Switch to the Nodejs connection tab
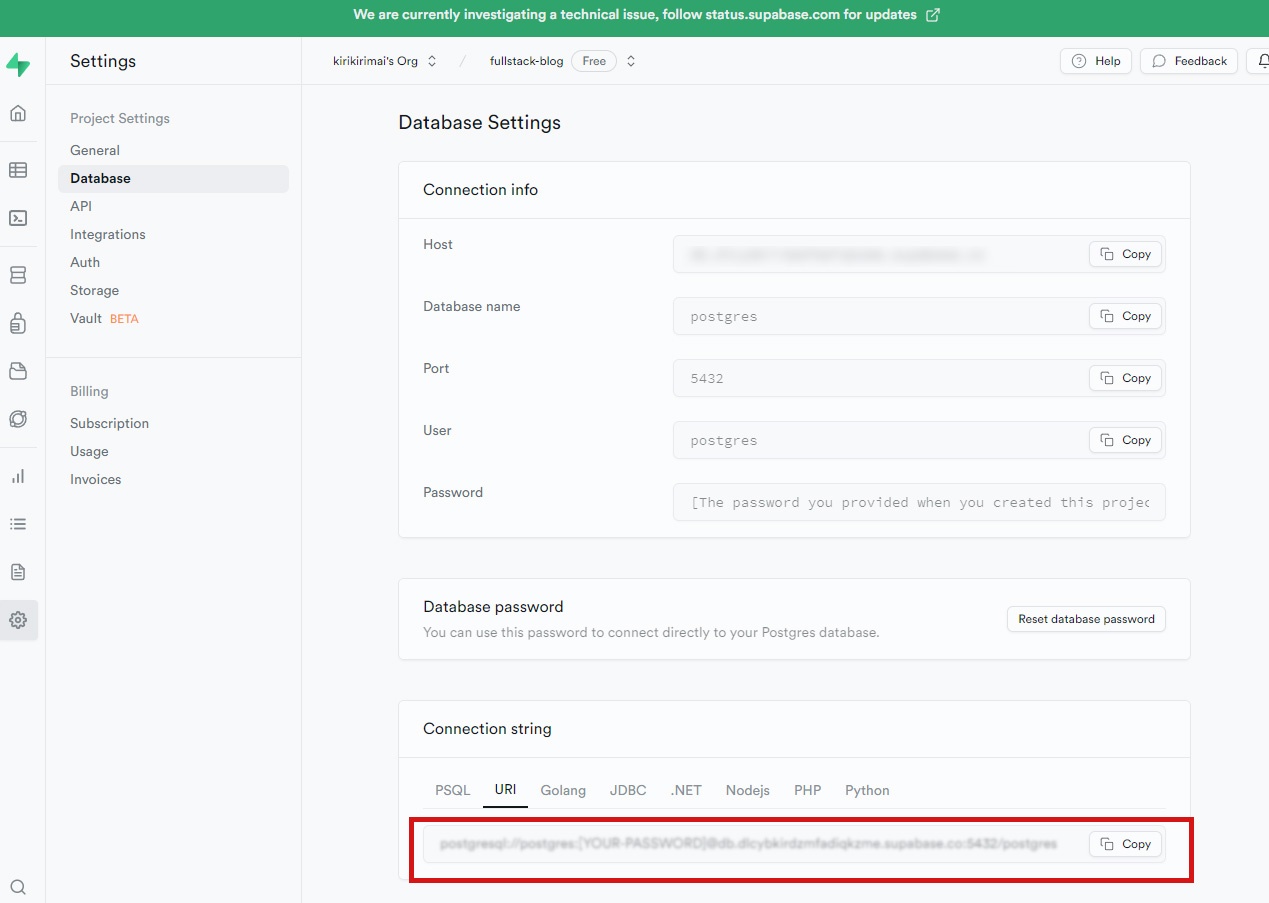This screenshot has width=1269, height=903. click(x=748, y=790)
